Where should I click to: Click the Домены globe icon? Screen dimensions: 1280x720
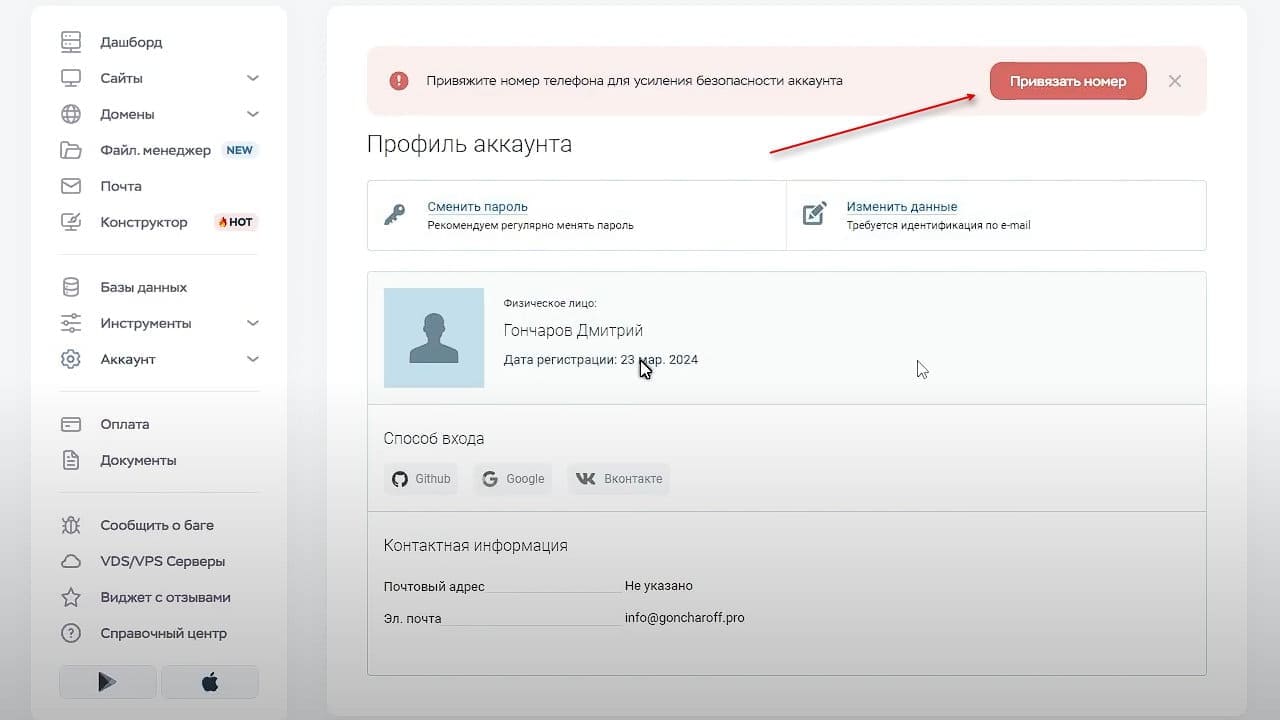pos(71,114)
